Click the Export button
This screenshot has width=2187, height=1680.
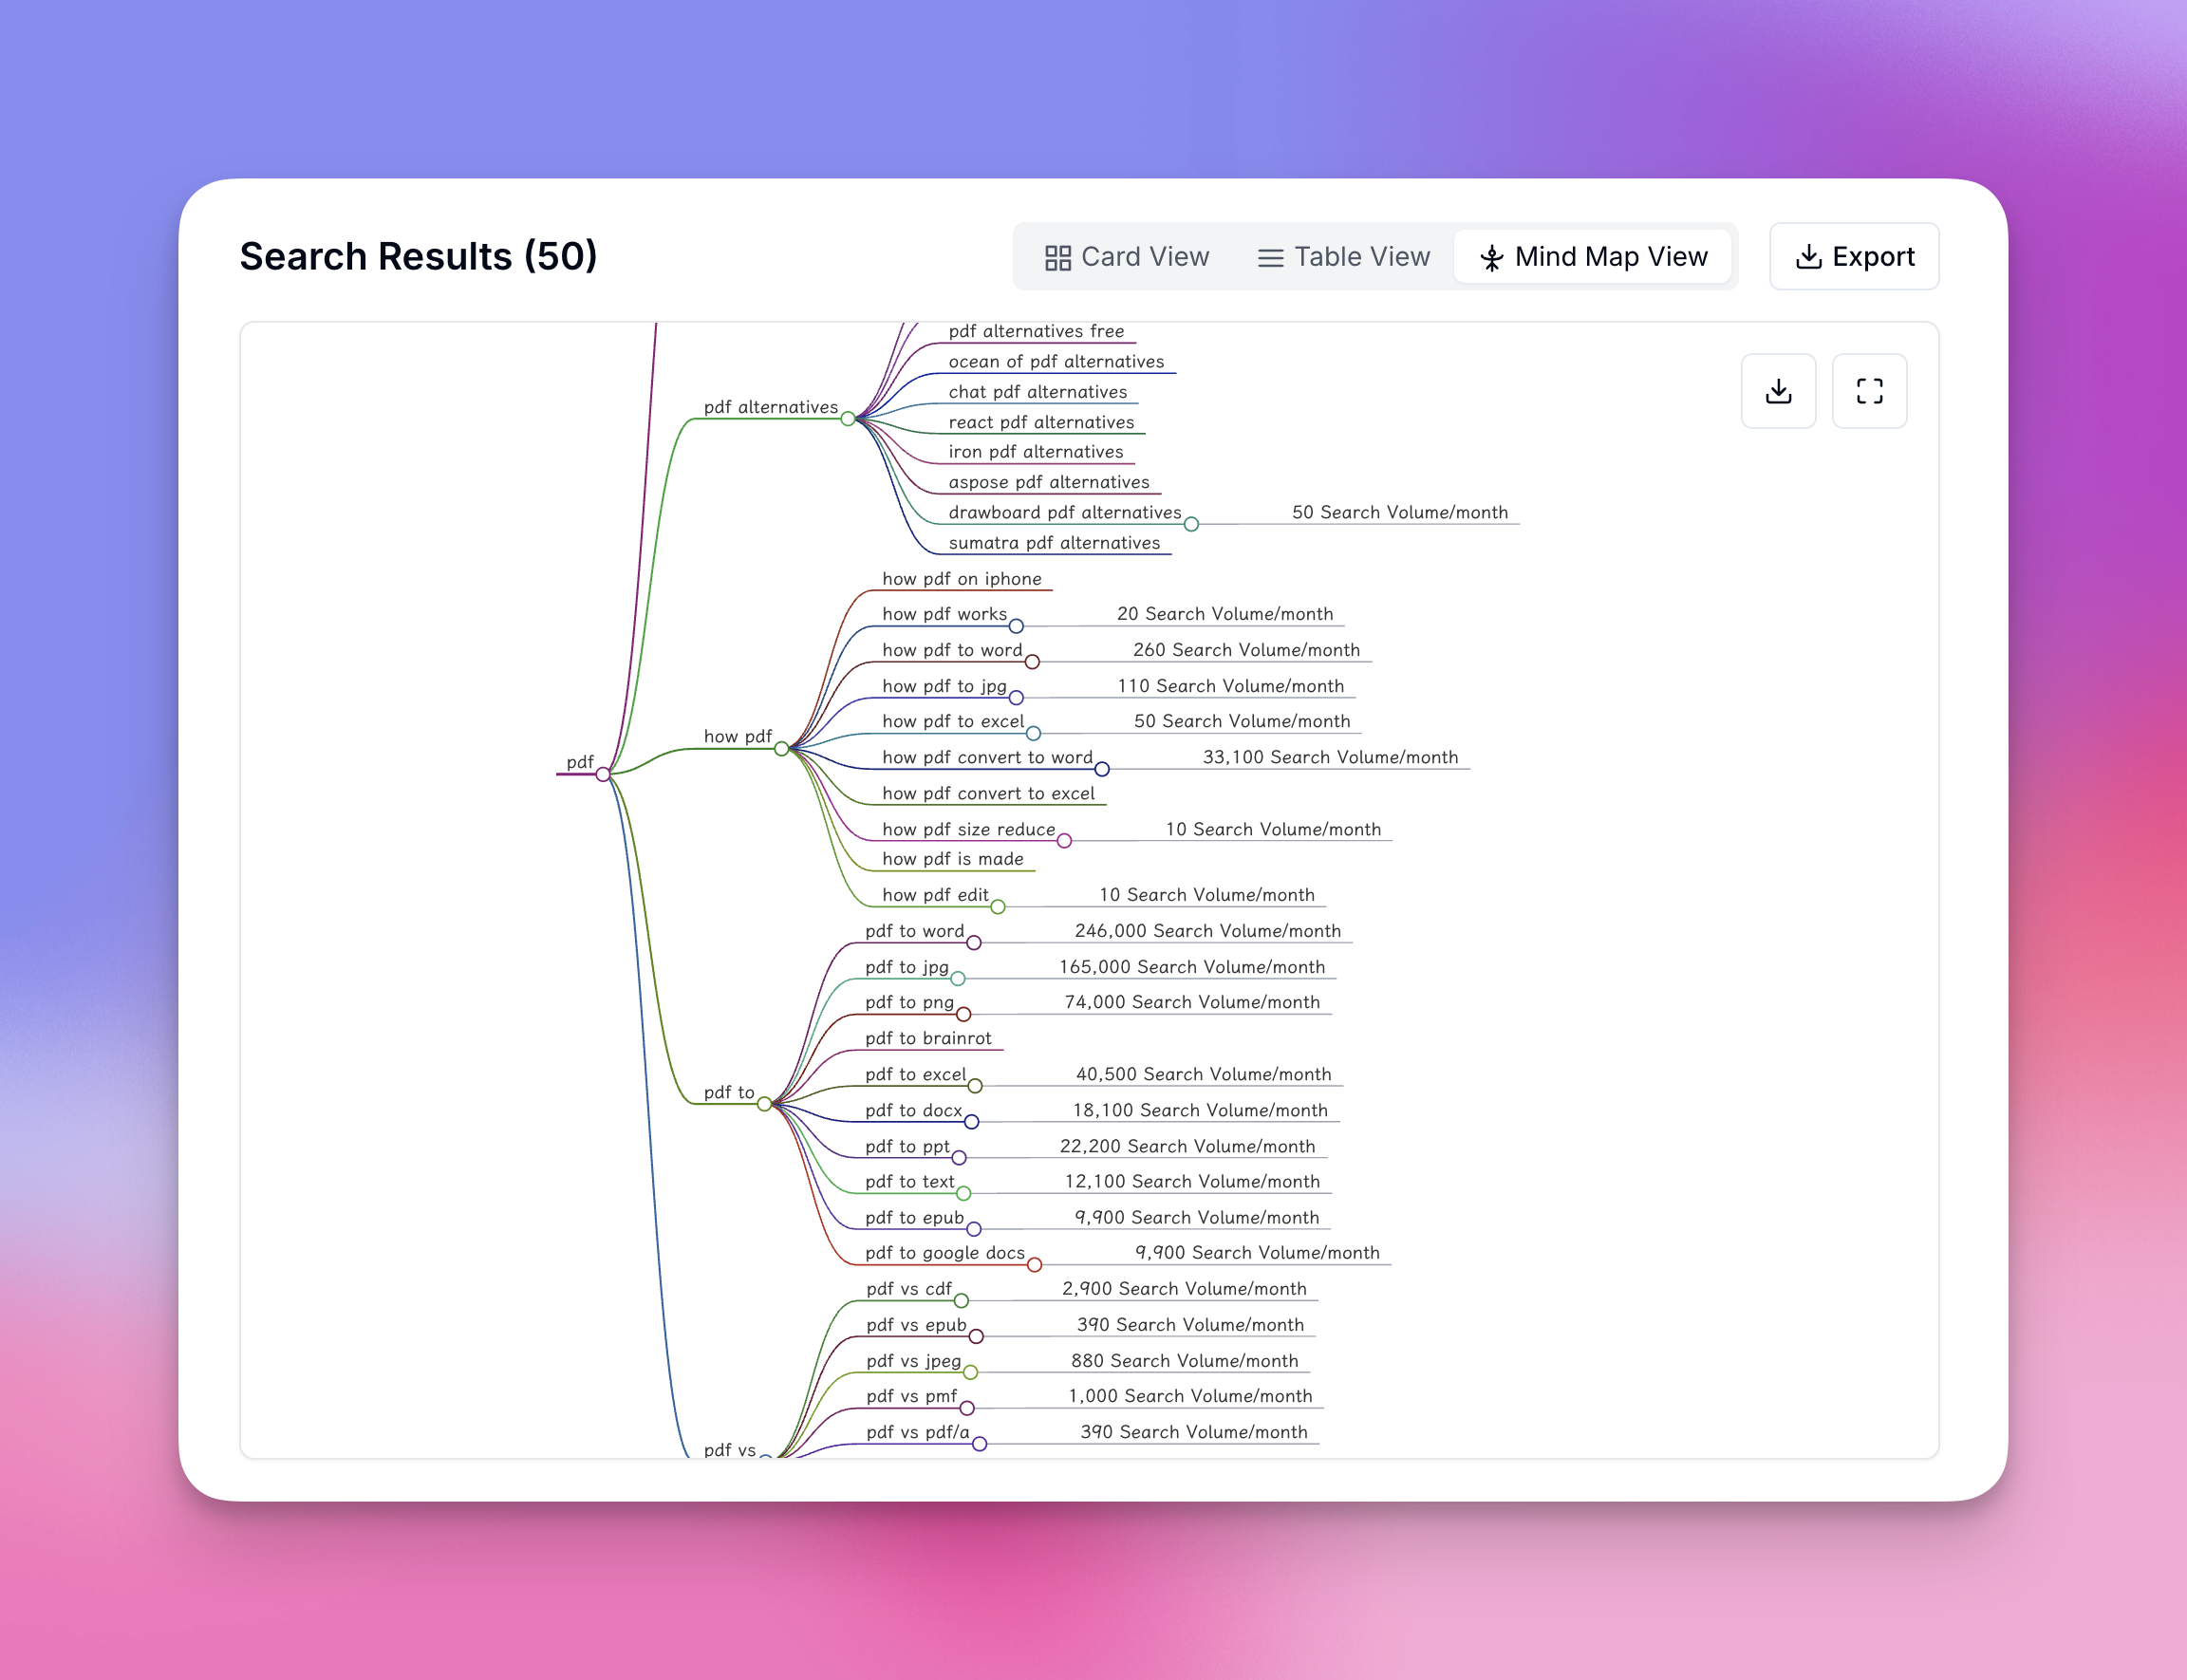[1854, 257]
